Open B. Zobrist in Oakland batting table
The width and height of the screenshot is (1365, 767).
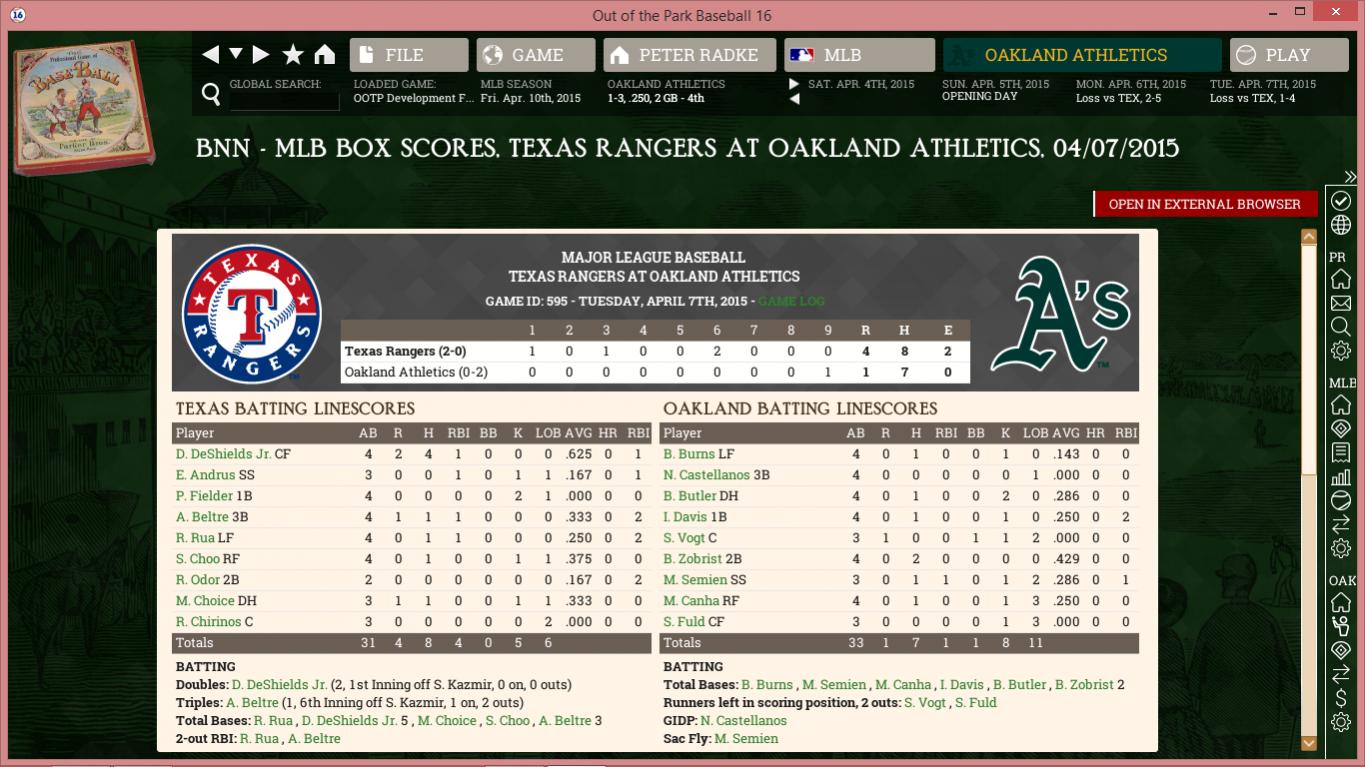[x=693, y=559]
